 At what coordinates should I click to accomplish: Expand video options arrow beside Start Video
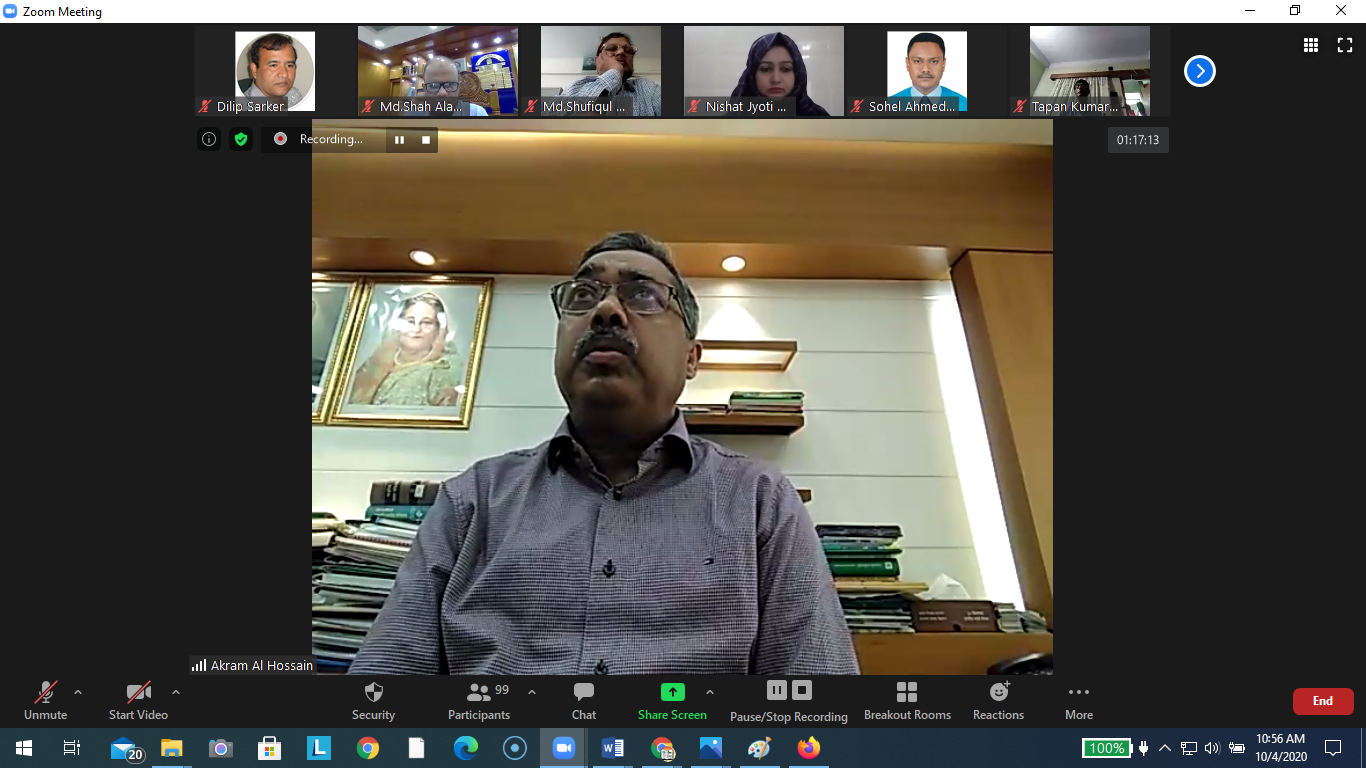pyautogui.click(x=176, y=692)
